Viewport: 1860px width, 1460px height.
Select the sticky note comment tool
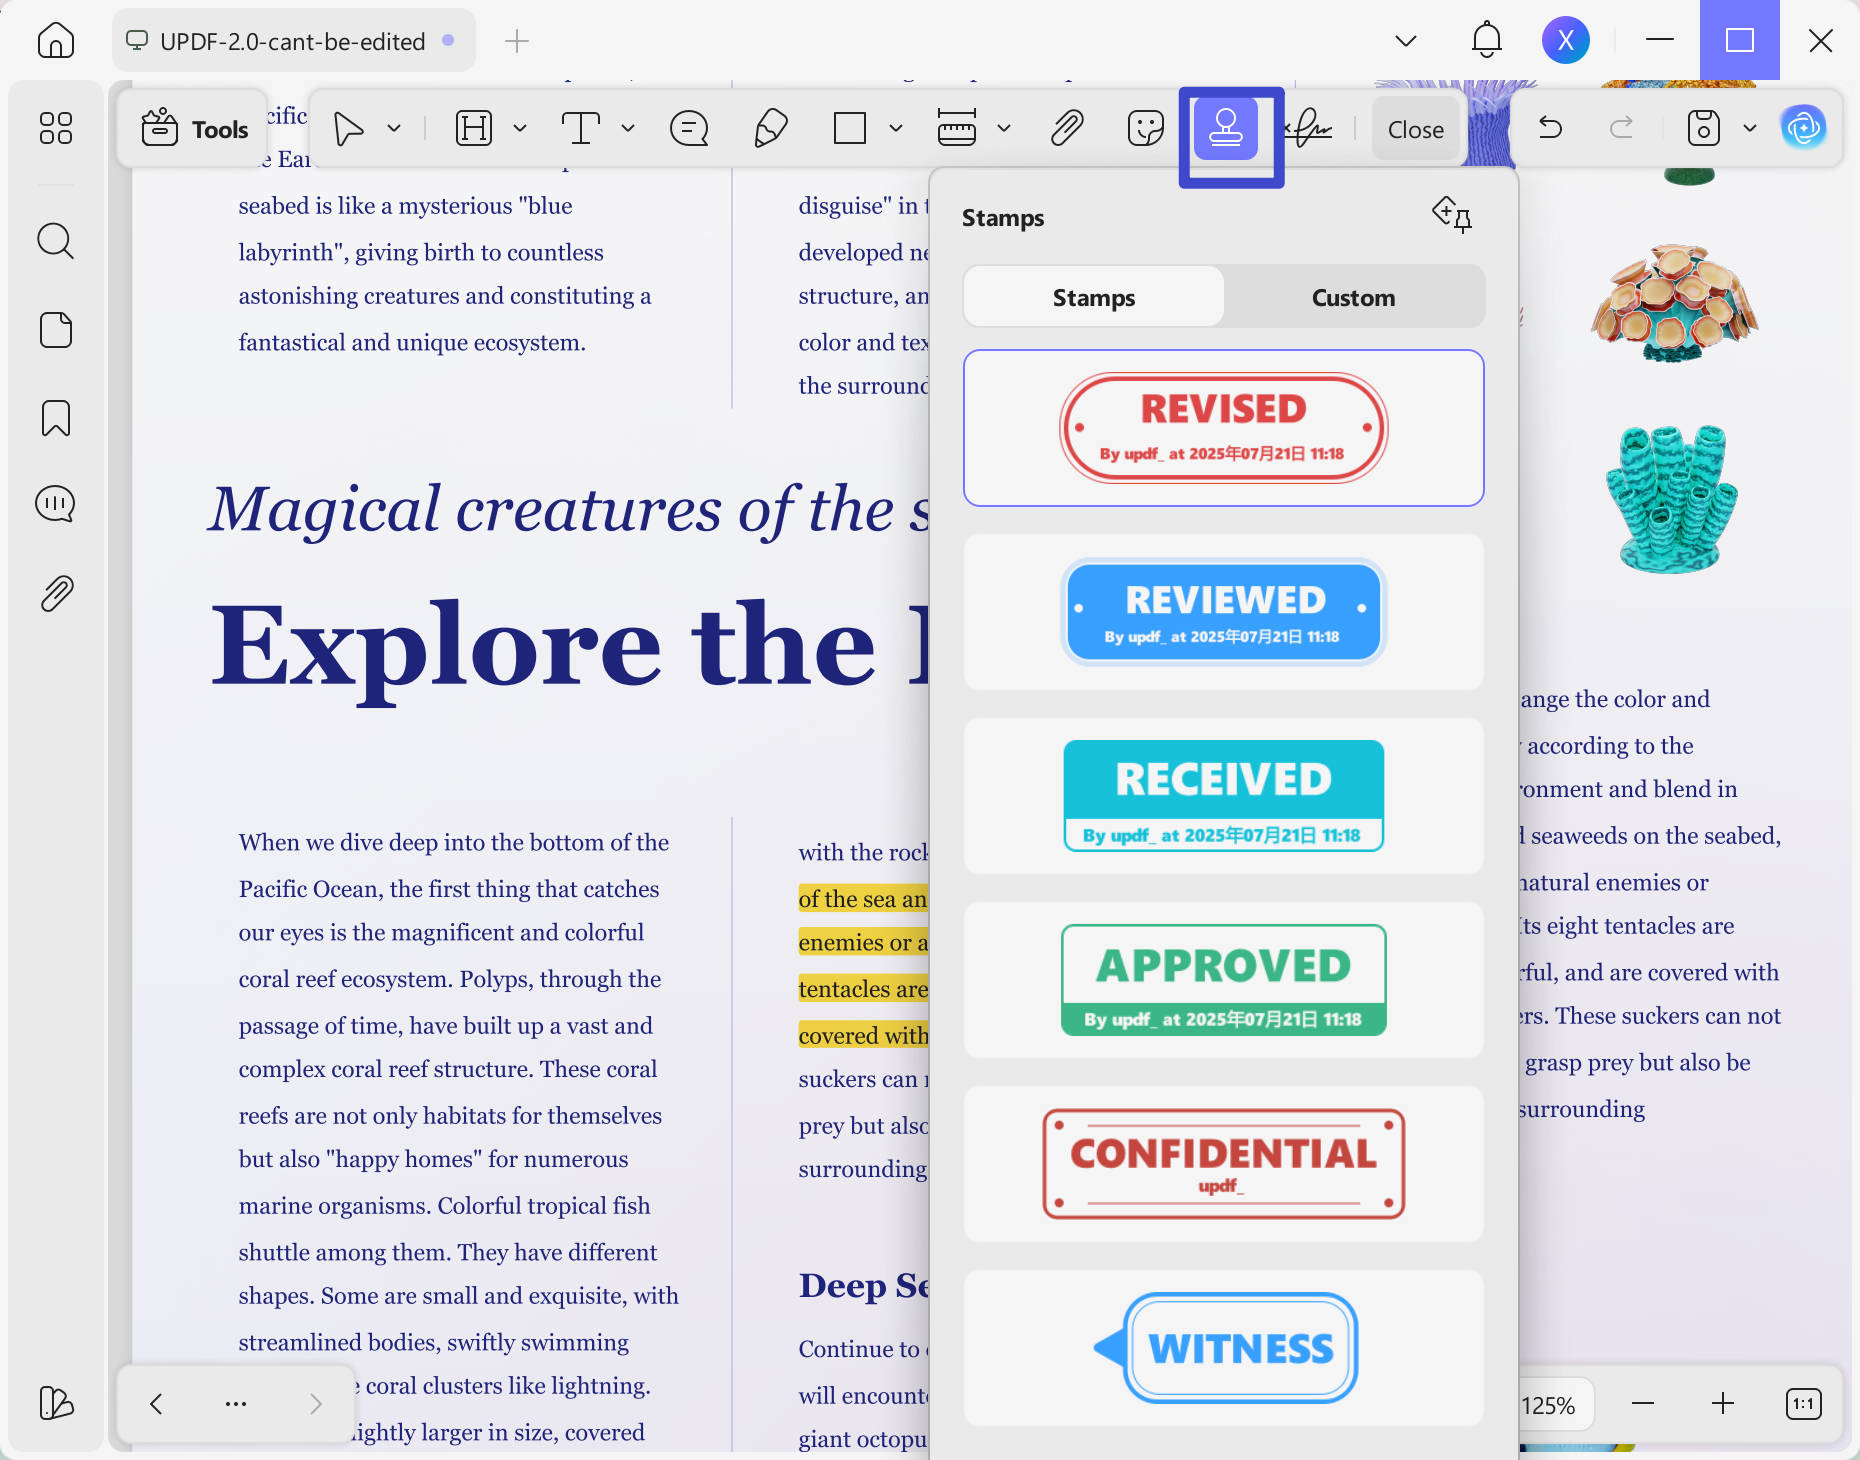pyautogui.click(x=689, y=129)
